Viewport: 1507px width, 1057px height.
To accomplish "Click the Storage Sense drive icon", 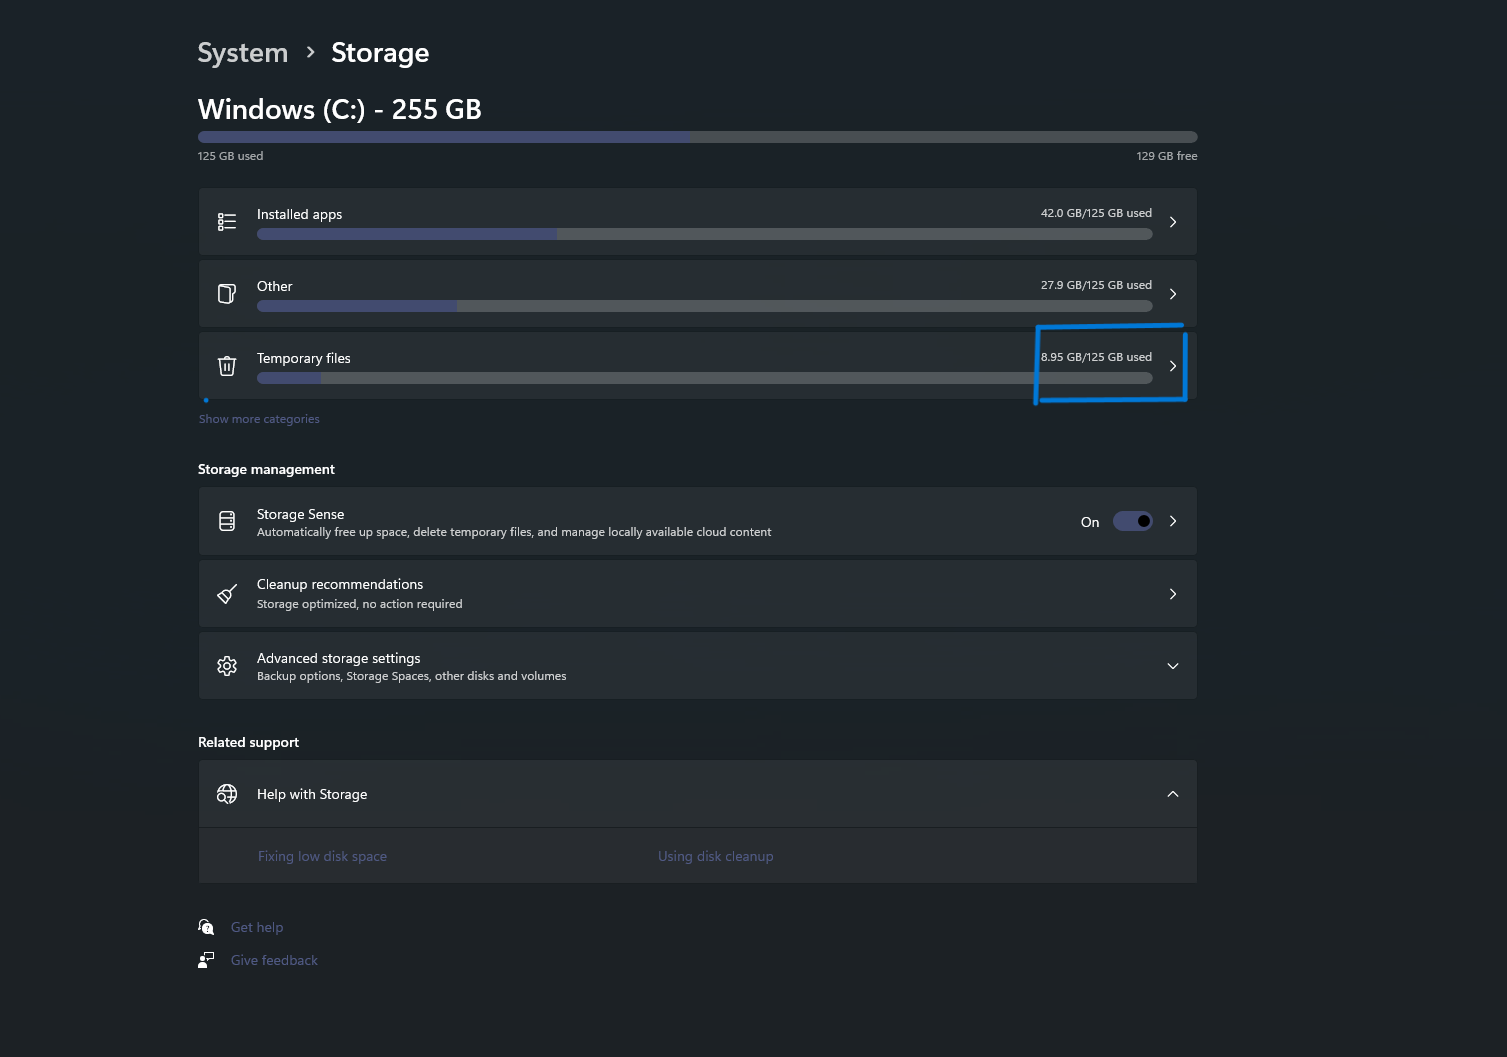I will (227, 521).
